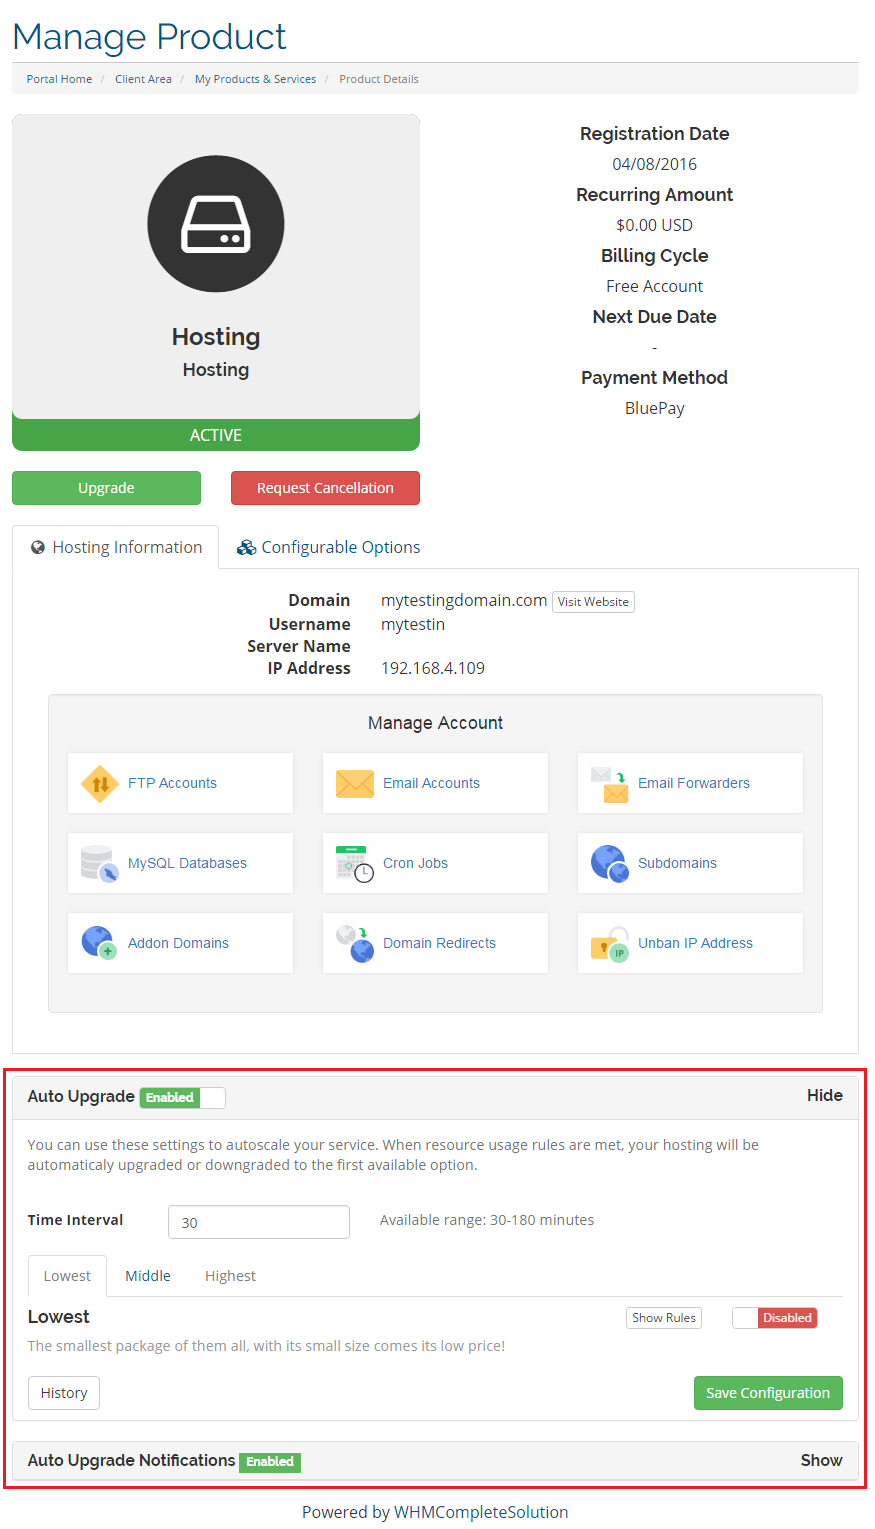Open Subdomains link
This screenshot has height=1529, width=875.
point(677,864)
